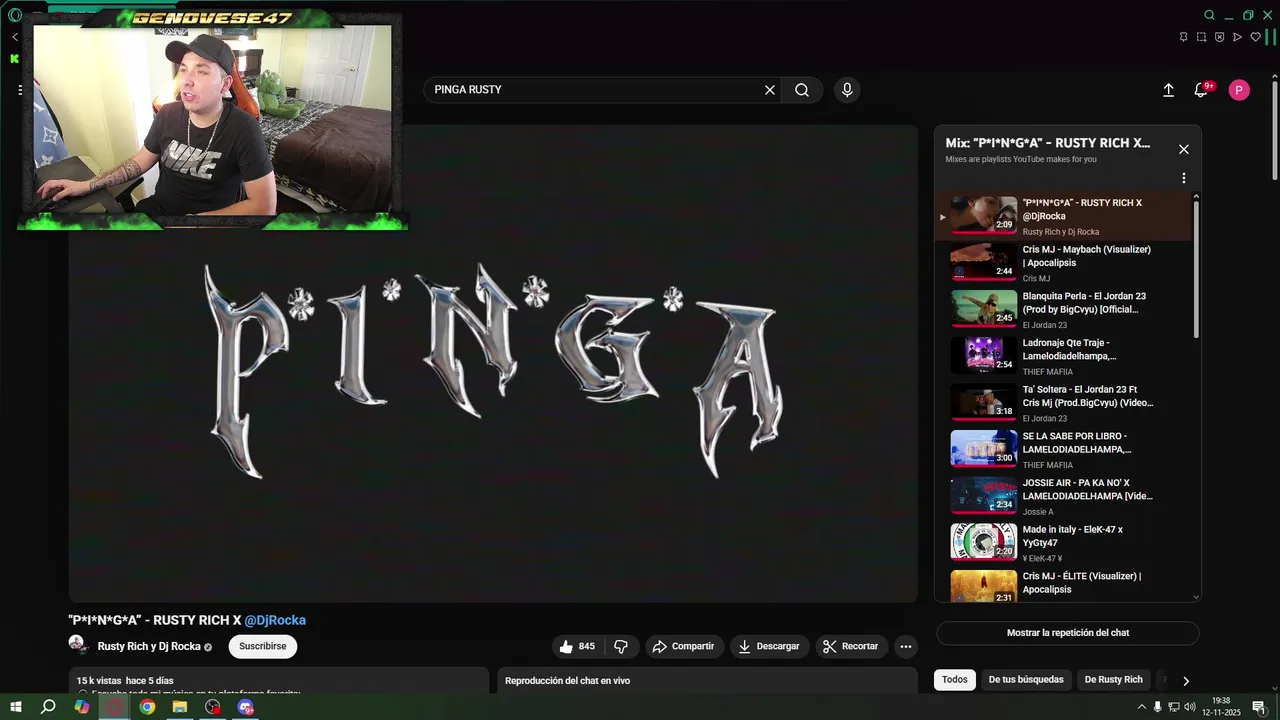
Task: Open Copilot from the taskbar
Action: (x=82, y=707)
